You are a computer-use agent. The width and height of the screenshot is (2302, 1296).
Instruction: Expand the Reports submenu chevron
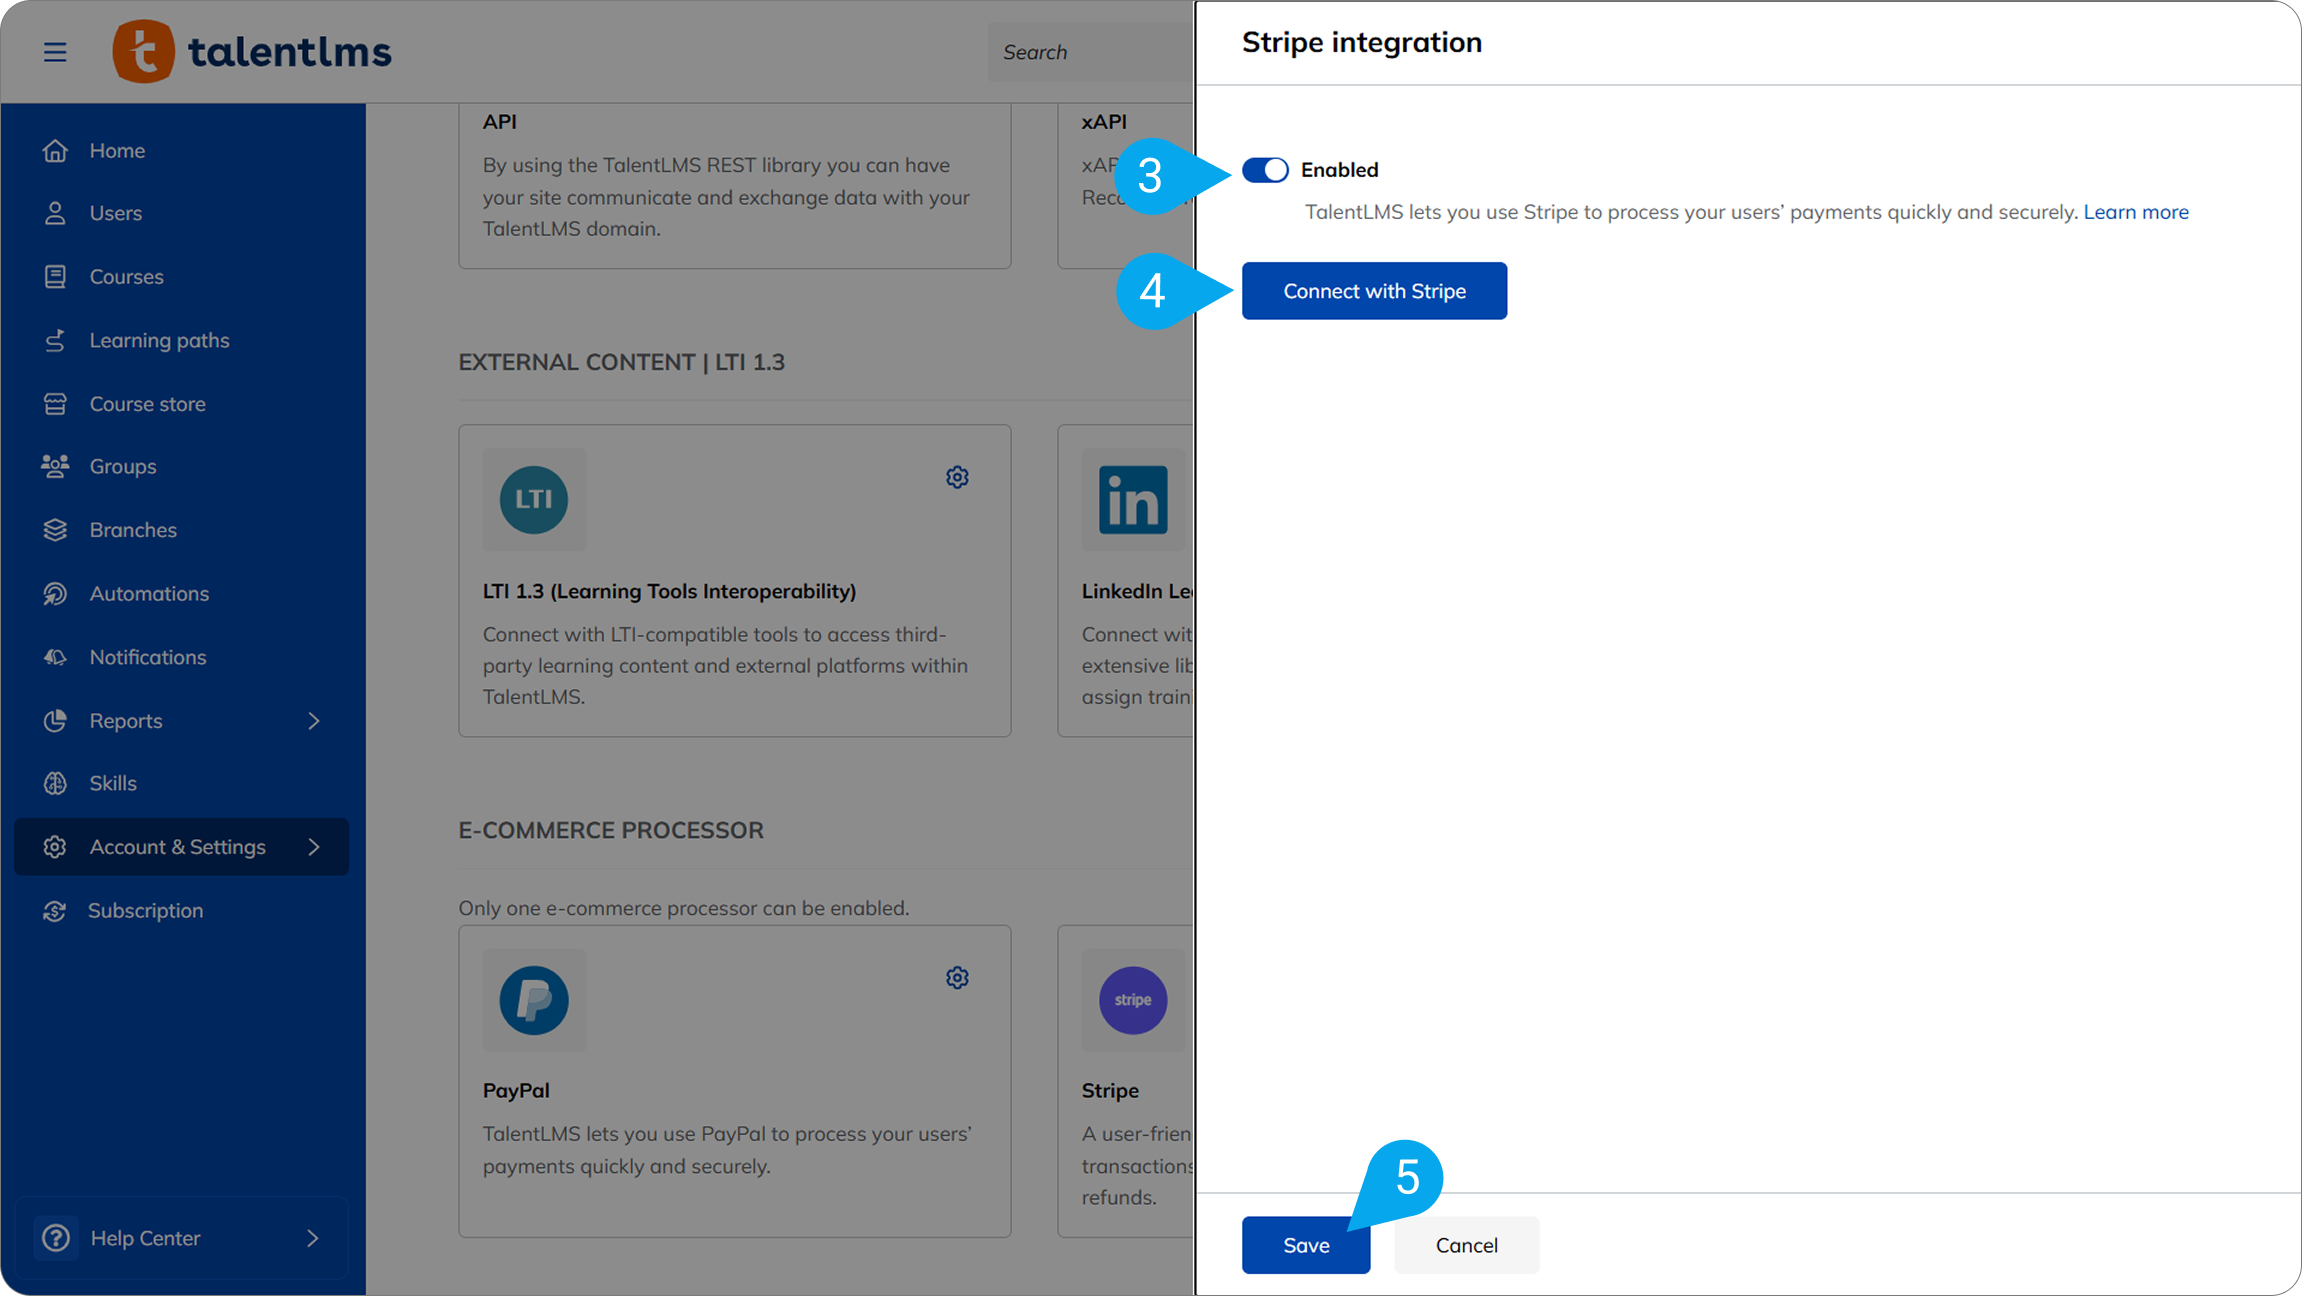click(x=314, y=721)
